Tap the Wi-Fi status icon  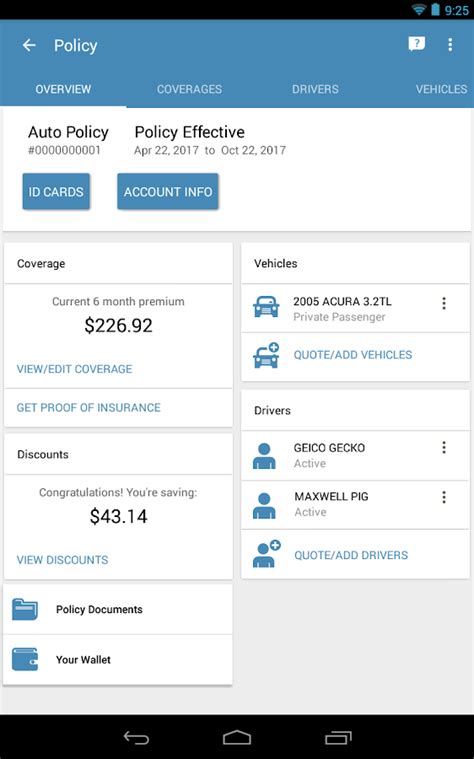[x=419, y=10]
